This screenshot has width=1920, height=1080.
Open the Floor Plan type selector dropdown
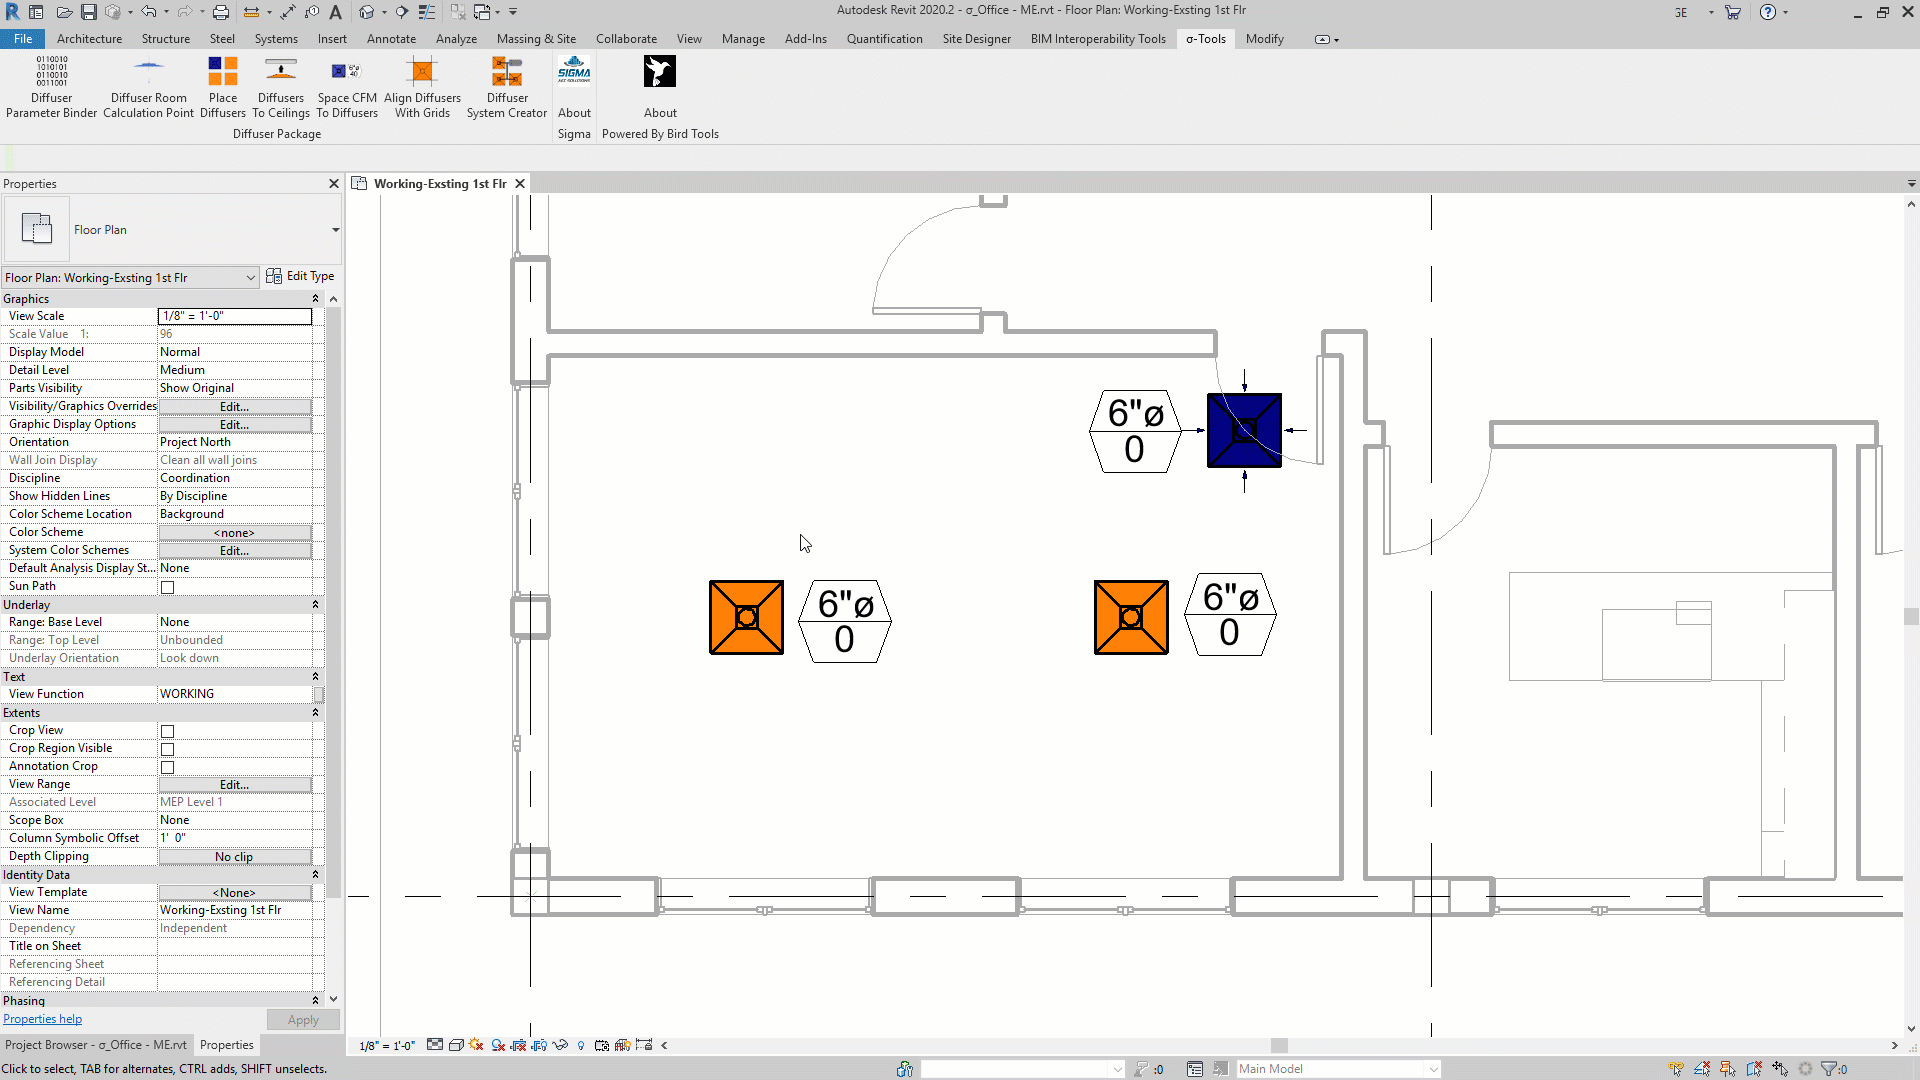[x=335, y=230]
